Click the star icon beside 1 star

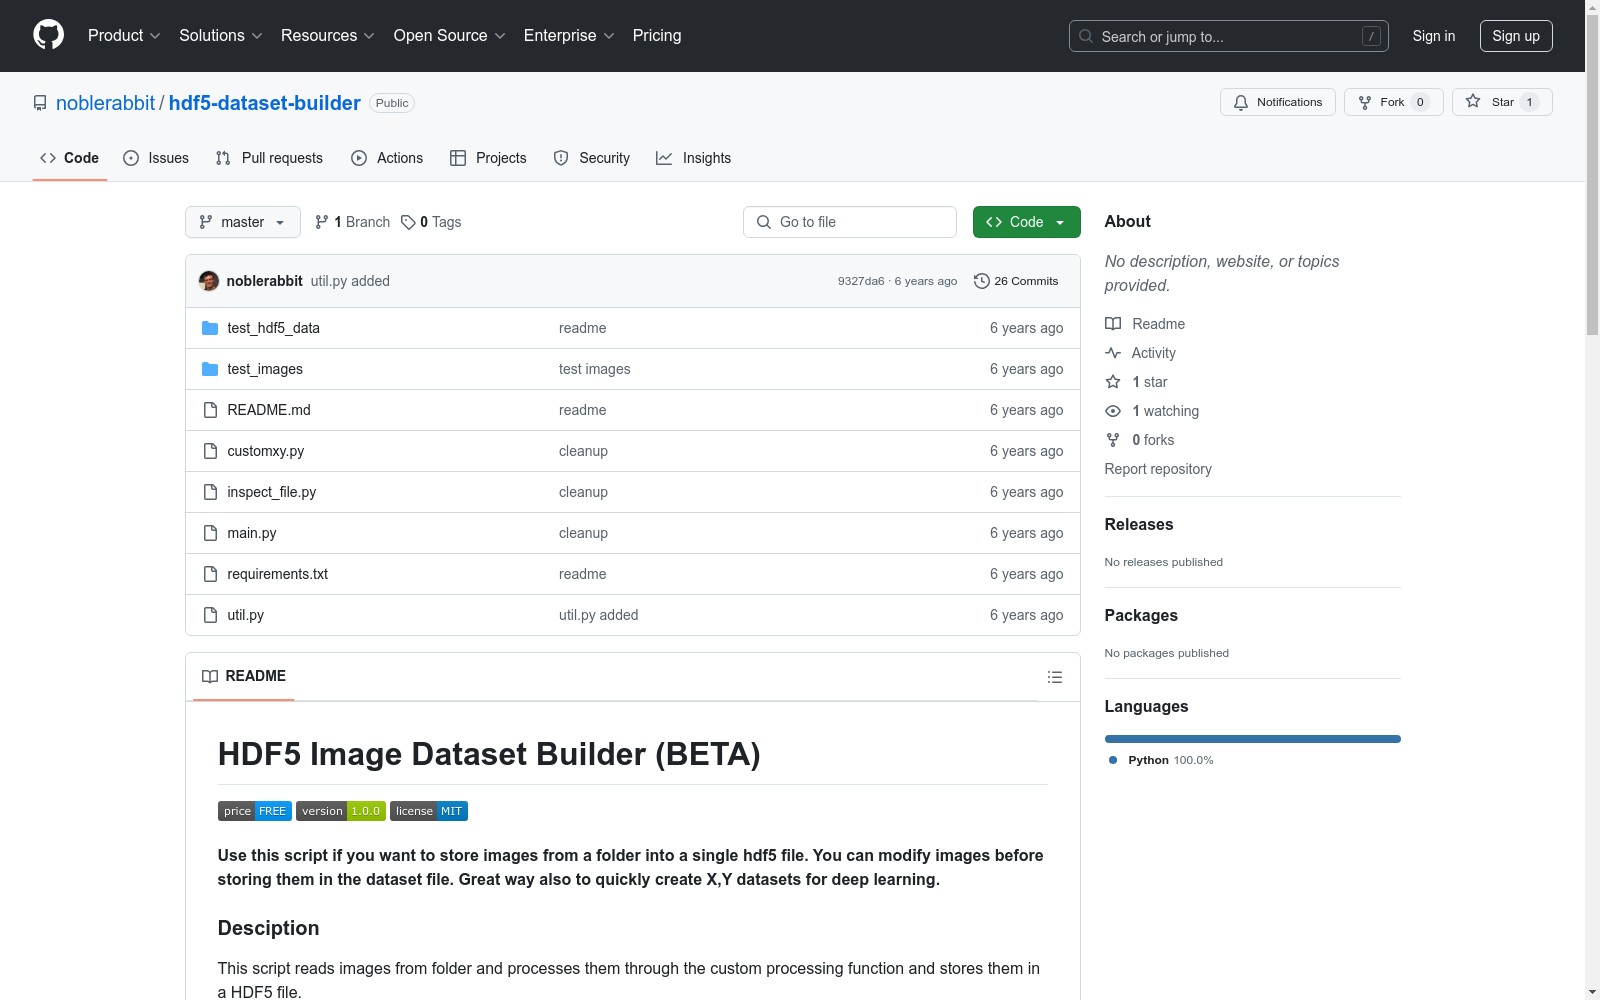pos(1113,382)
